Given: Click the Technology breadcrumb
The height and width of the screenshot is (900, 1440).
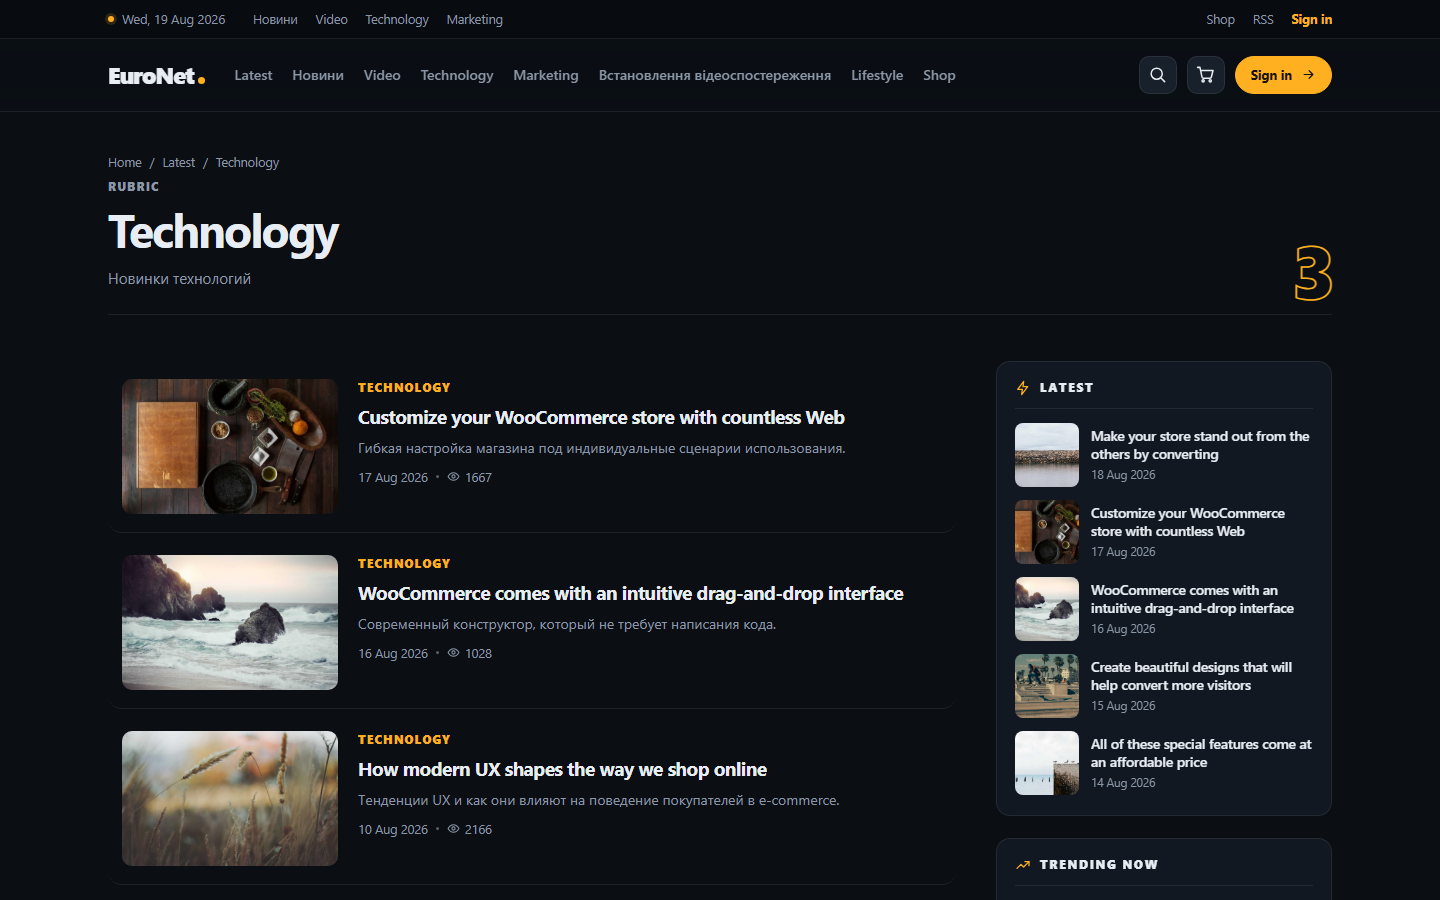Looking at the screenshot, I should [x=247, y=162].
